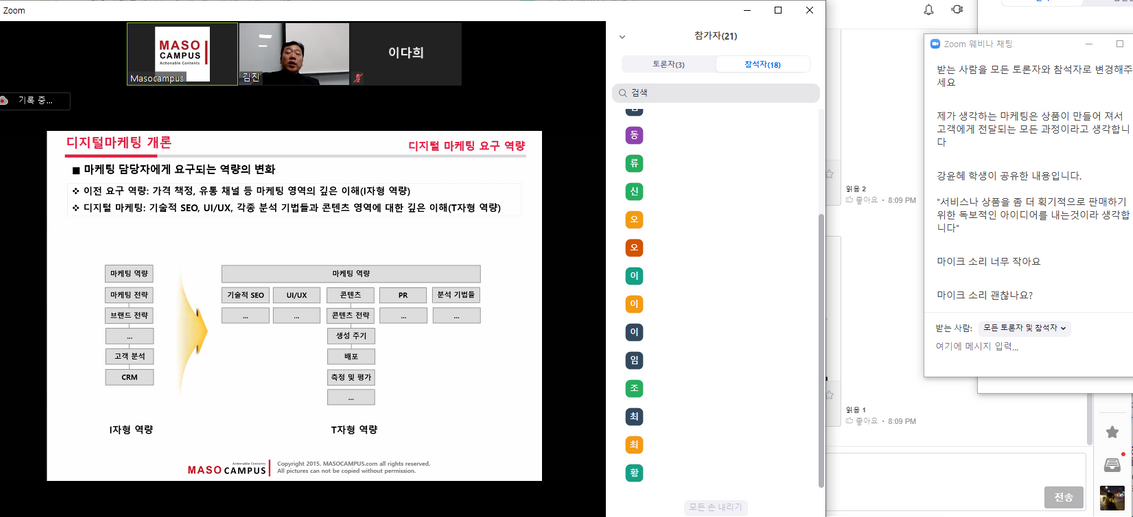The height and width of the screenshot is (517, 1133).
Task: Collapse the 참가자 panel with chevron
Action: click(x=622, y=37)
